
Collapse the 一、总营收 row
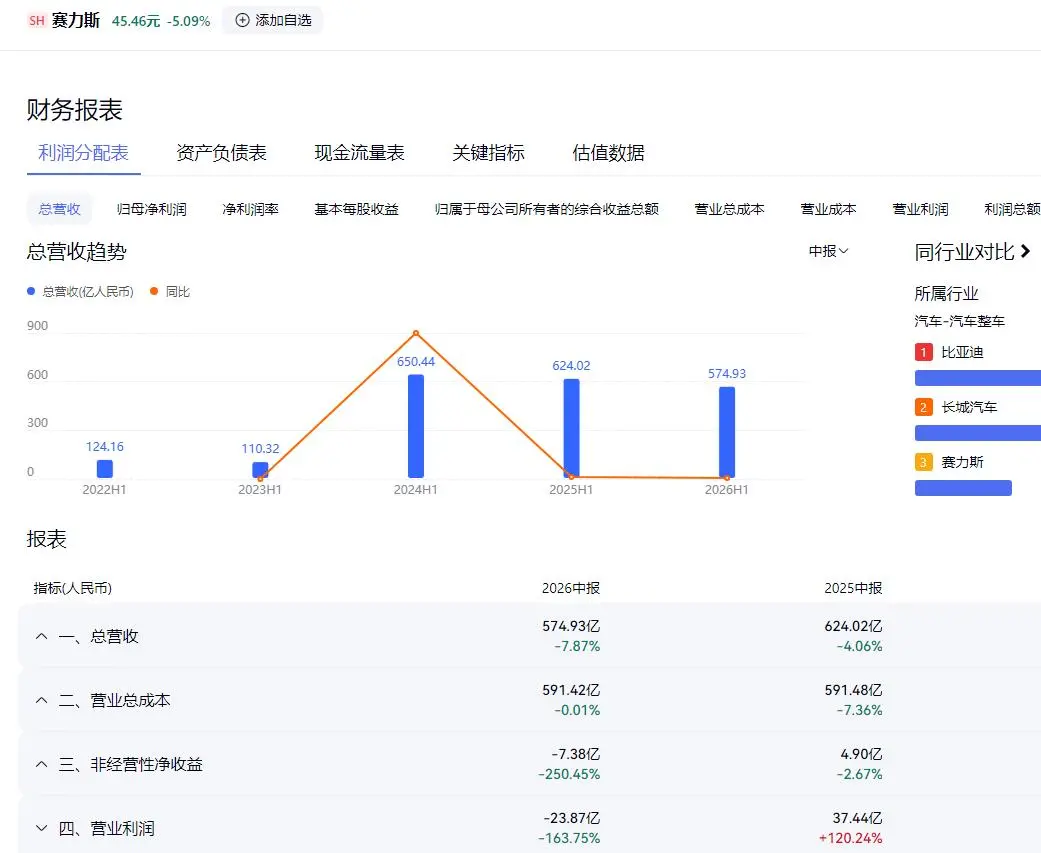click(x=42, y=636)
